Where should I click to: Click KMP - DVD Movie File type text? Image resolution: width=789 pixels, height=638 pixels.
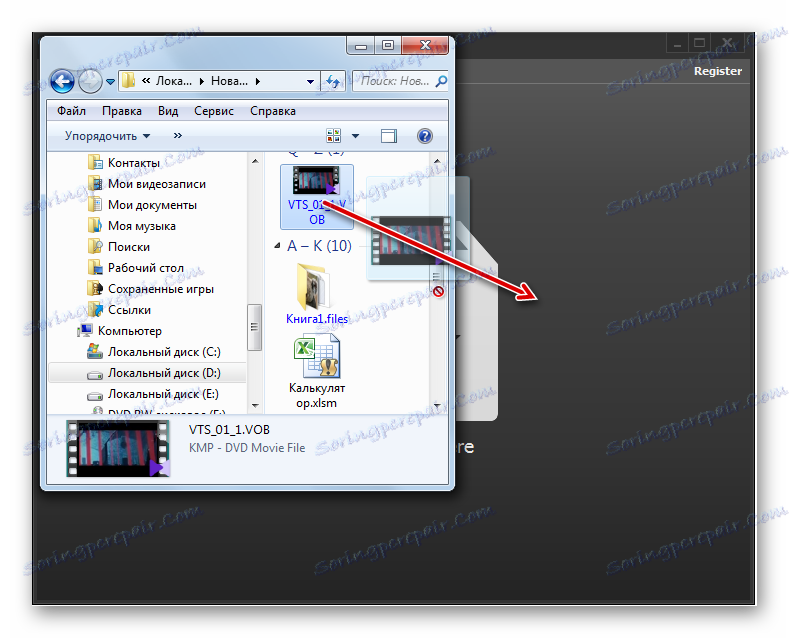(x=247, y=448)
